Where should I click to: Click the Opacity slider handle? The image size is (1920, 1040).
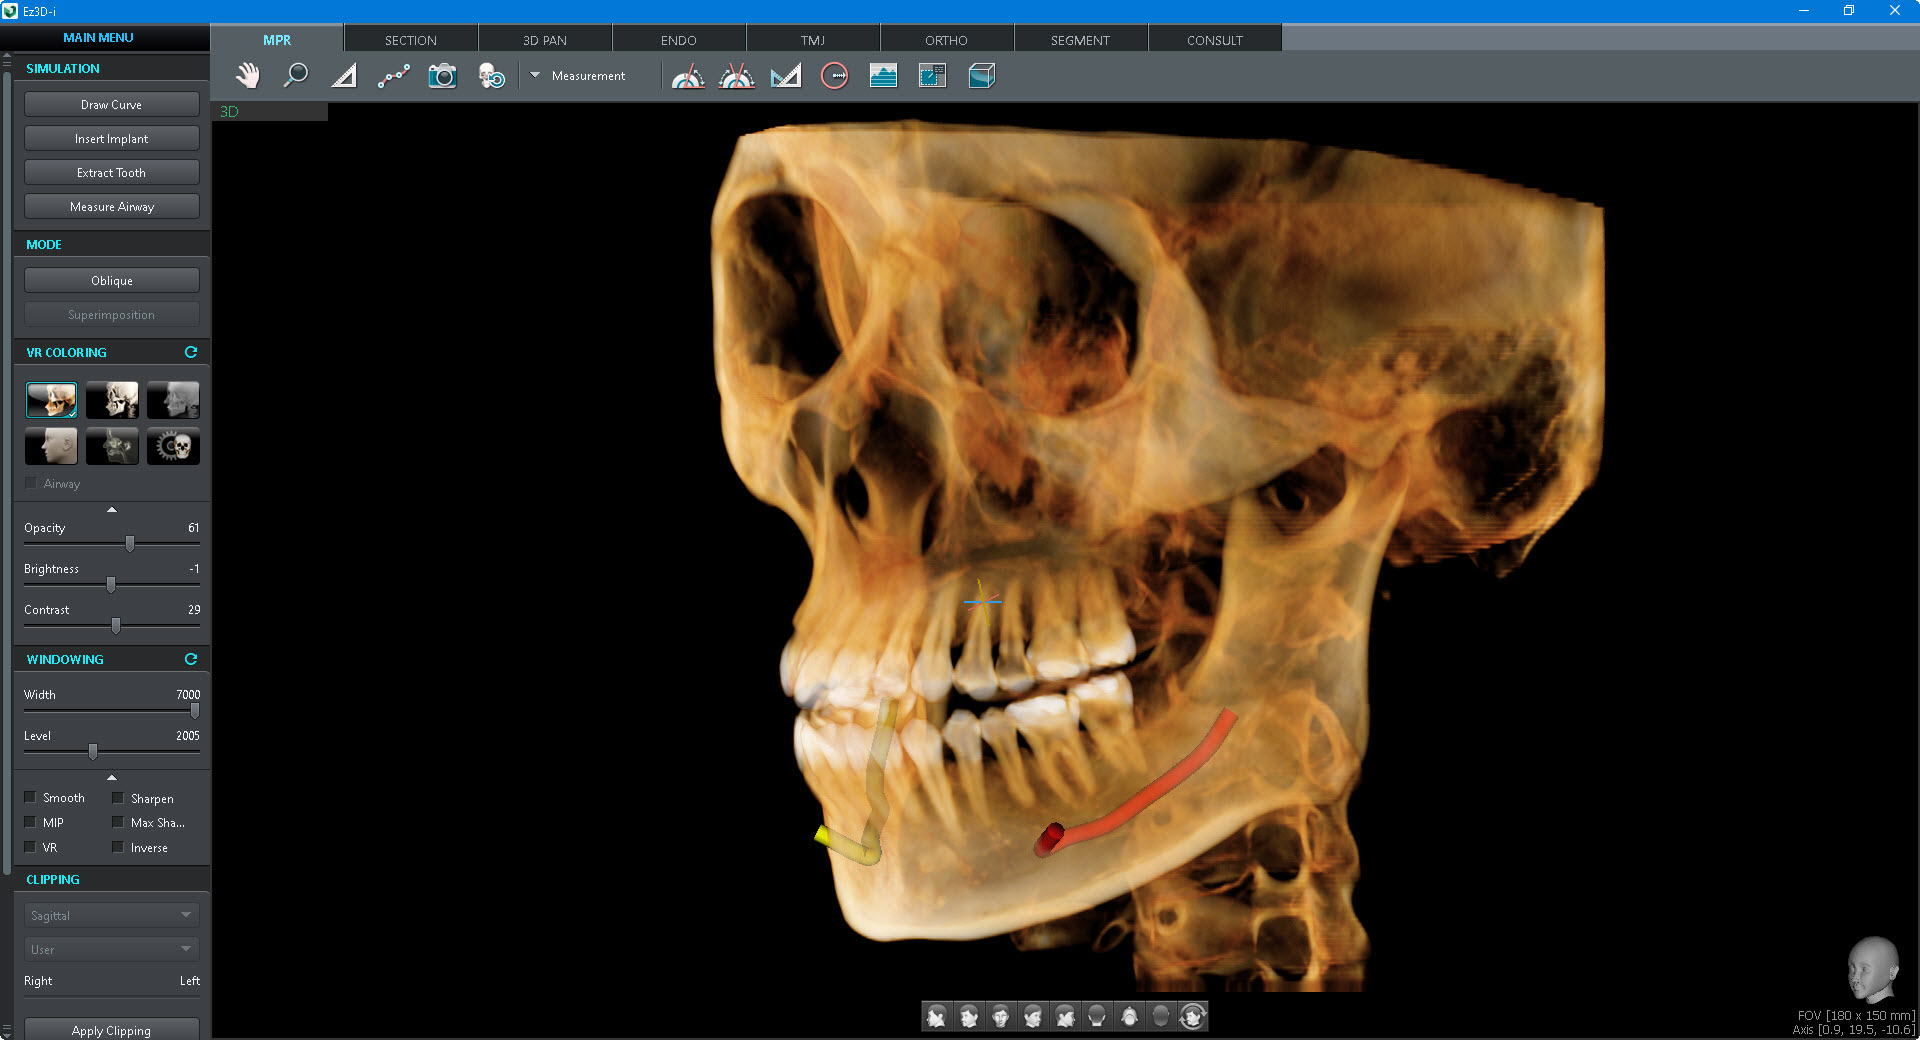[130, 544]
